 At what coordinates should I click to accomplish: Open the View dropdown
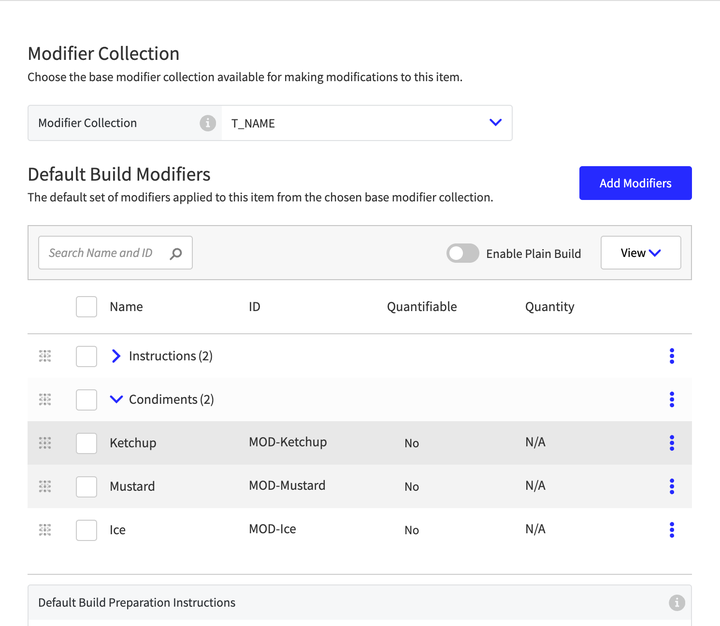click(641, 253)
